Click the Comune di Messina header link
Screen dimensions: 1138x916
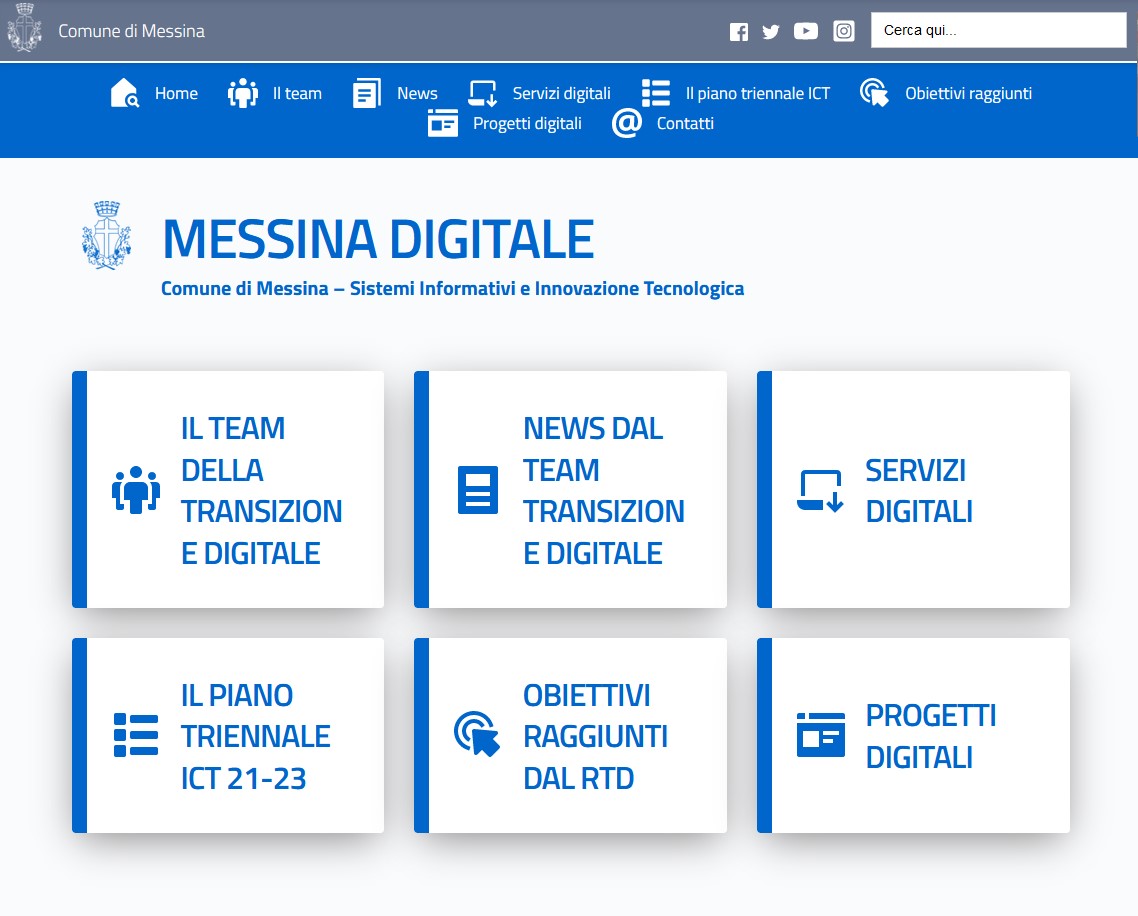(131, 31)
